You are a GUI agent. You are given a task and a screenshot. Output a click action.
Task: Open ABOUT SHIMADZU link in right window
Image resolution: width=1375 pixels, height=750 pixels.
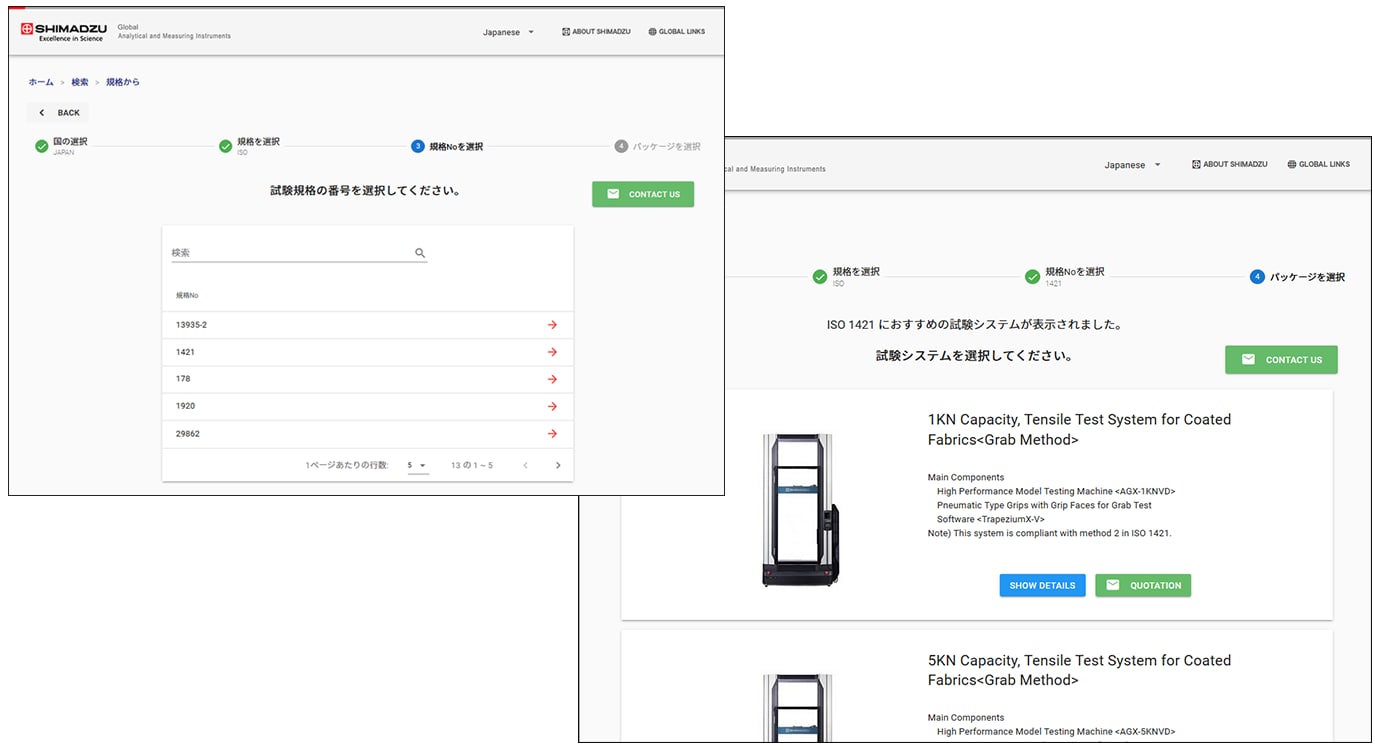click(1230, 164)
